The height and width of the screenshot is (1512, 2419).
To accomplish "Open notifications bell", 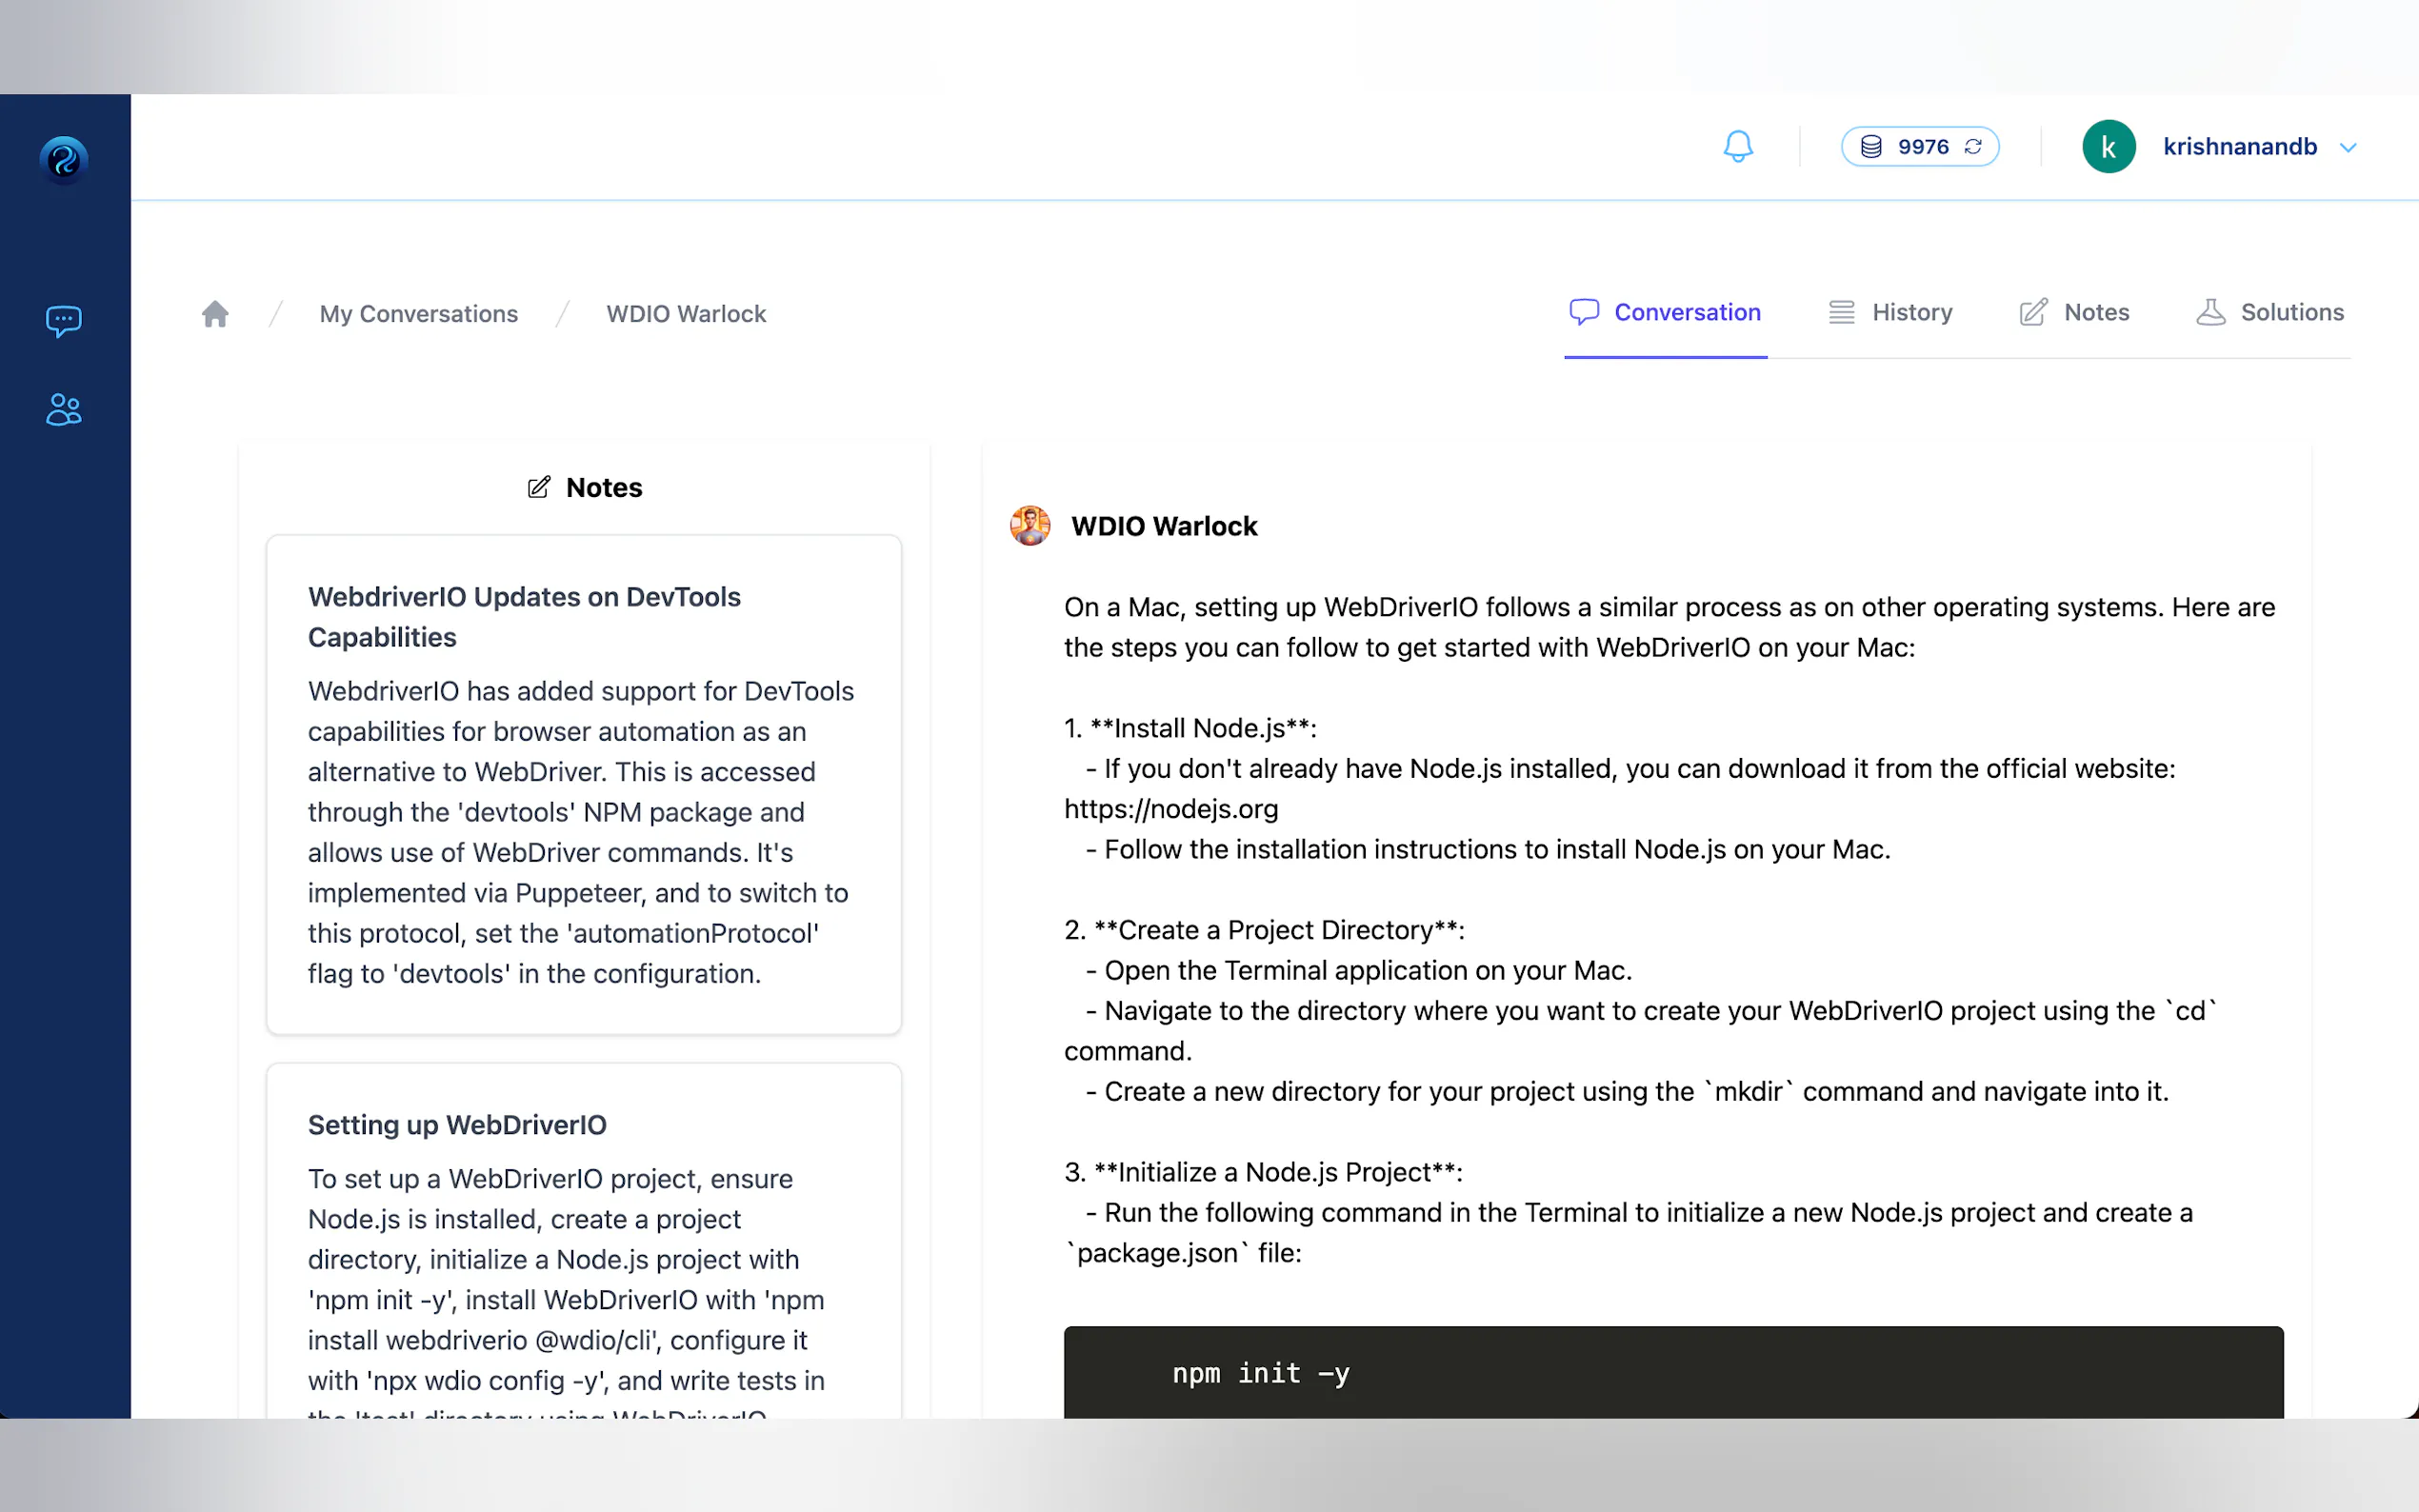I will click(x=1738, y=147).
